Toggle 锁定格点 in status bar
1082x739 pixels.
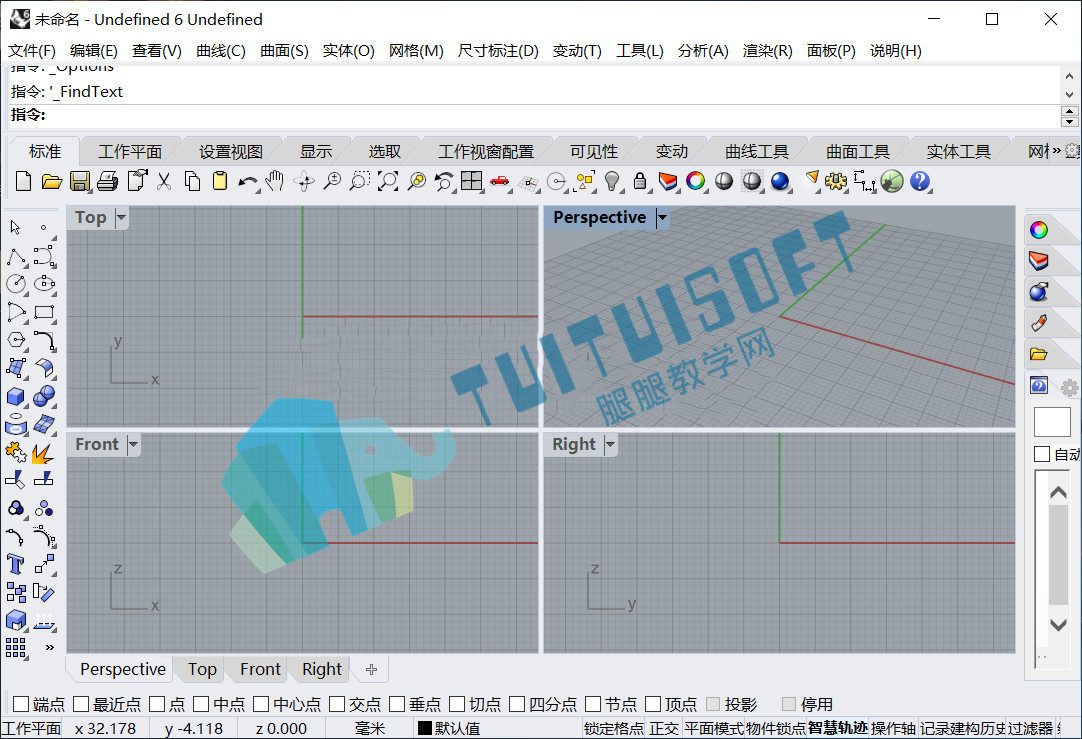(613, 729)
